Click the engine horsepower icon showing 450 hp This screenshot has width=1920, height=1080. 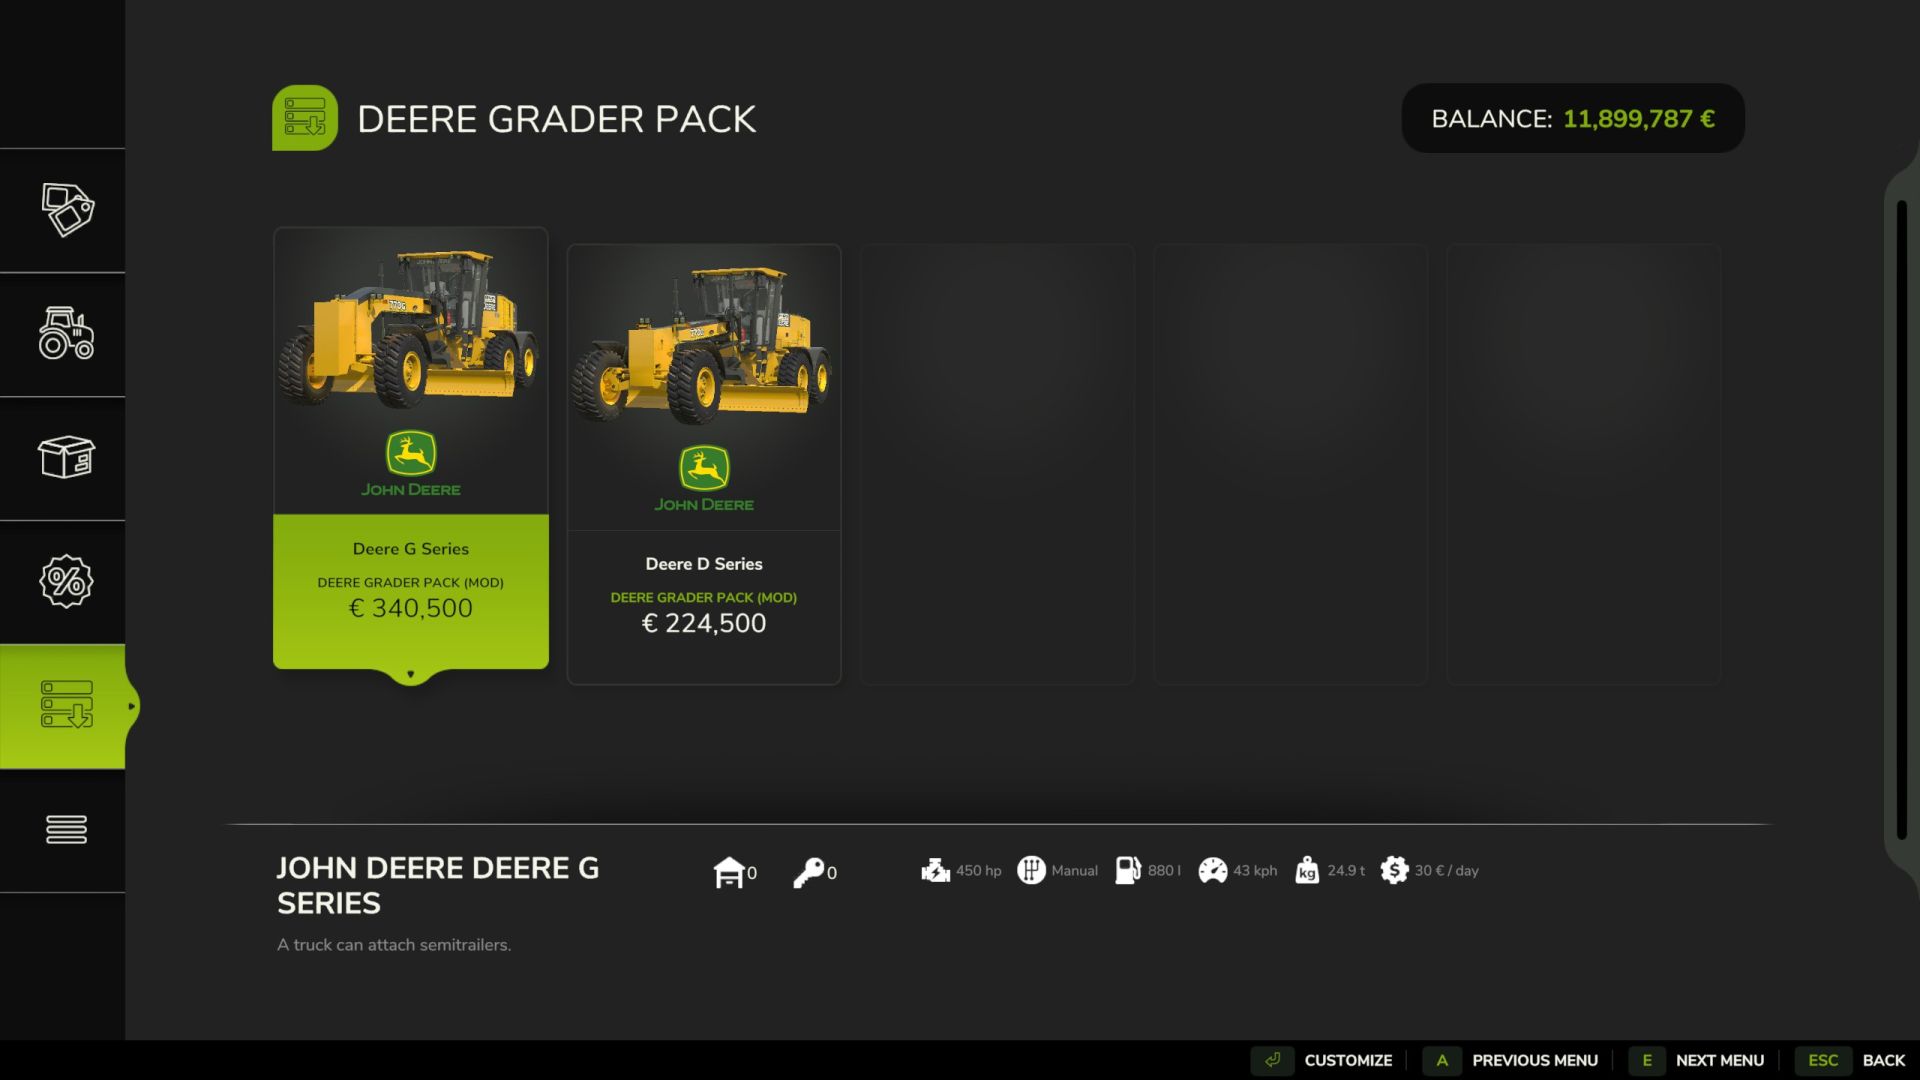pyautogui.click(x=935, y=870)
